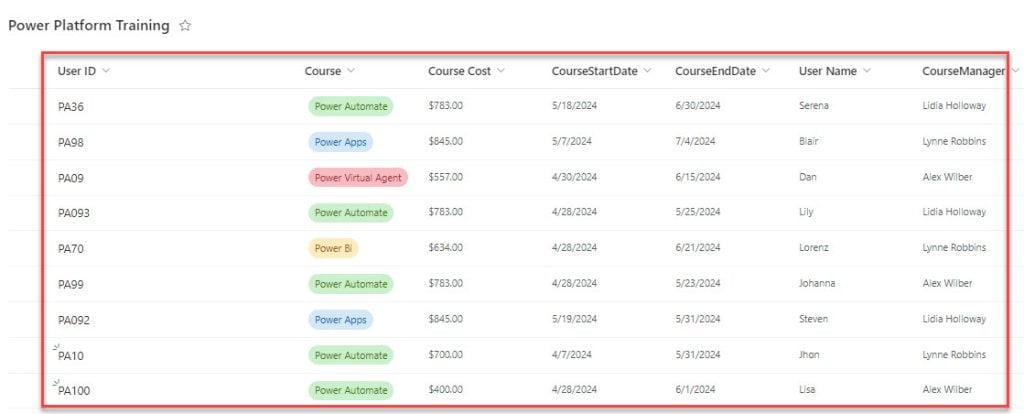
Task: Click Power Automate pill in PA093 row
Action: [351, 212]
